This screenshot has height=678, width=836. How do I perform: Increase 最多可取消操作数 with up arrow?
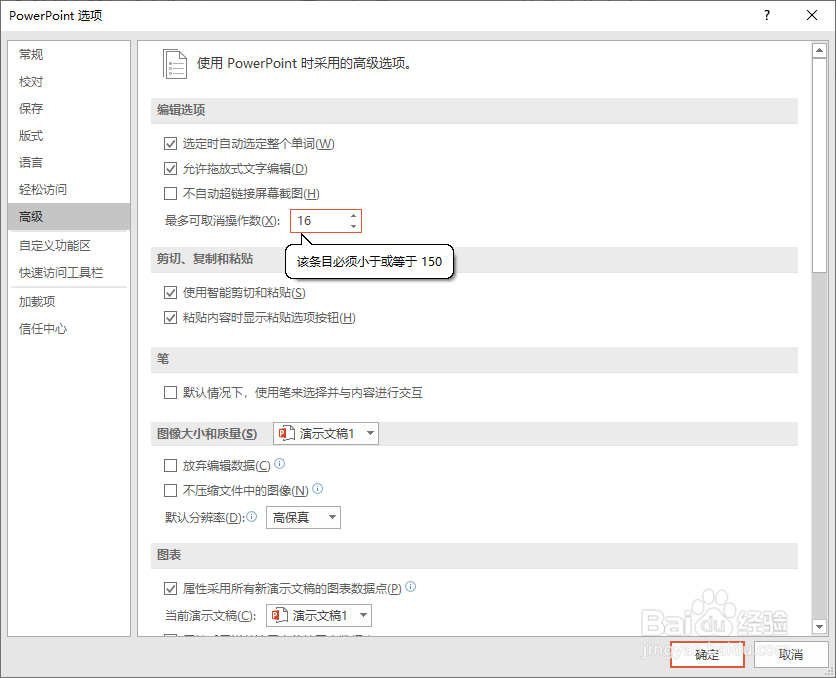(x=353, y=215)
